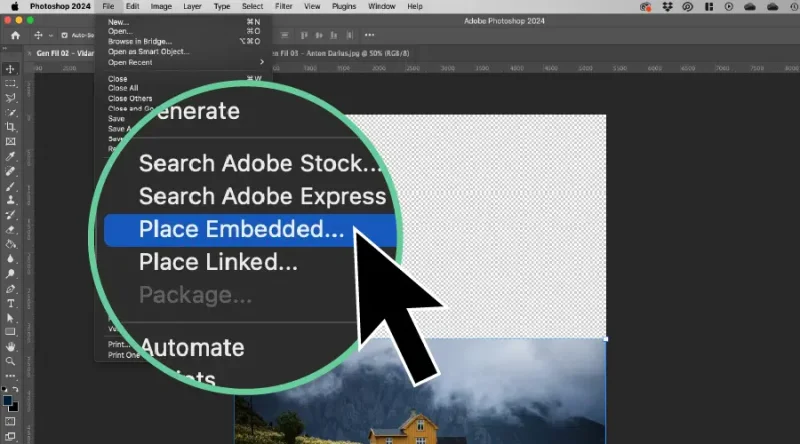Select the Paint Bucket tool
The image size is (800, 444).
10,244
